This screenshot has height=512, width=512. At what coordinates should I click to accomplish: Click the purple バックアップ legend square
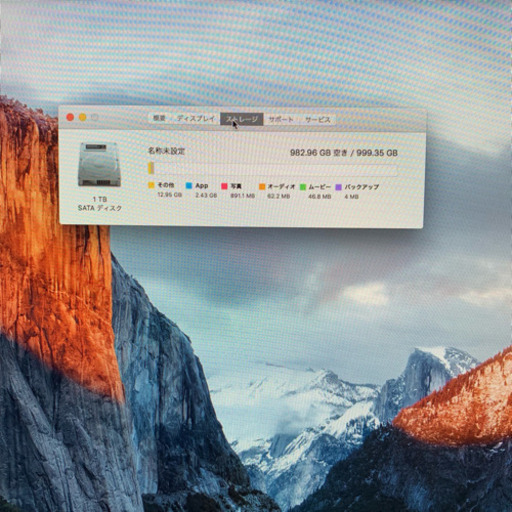pyautogui.click(x=339, y=187)
